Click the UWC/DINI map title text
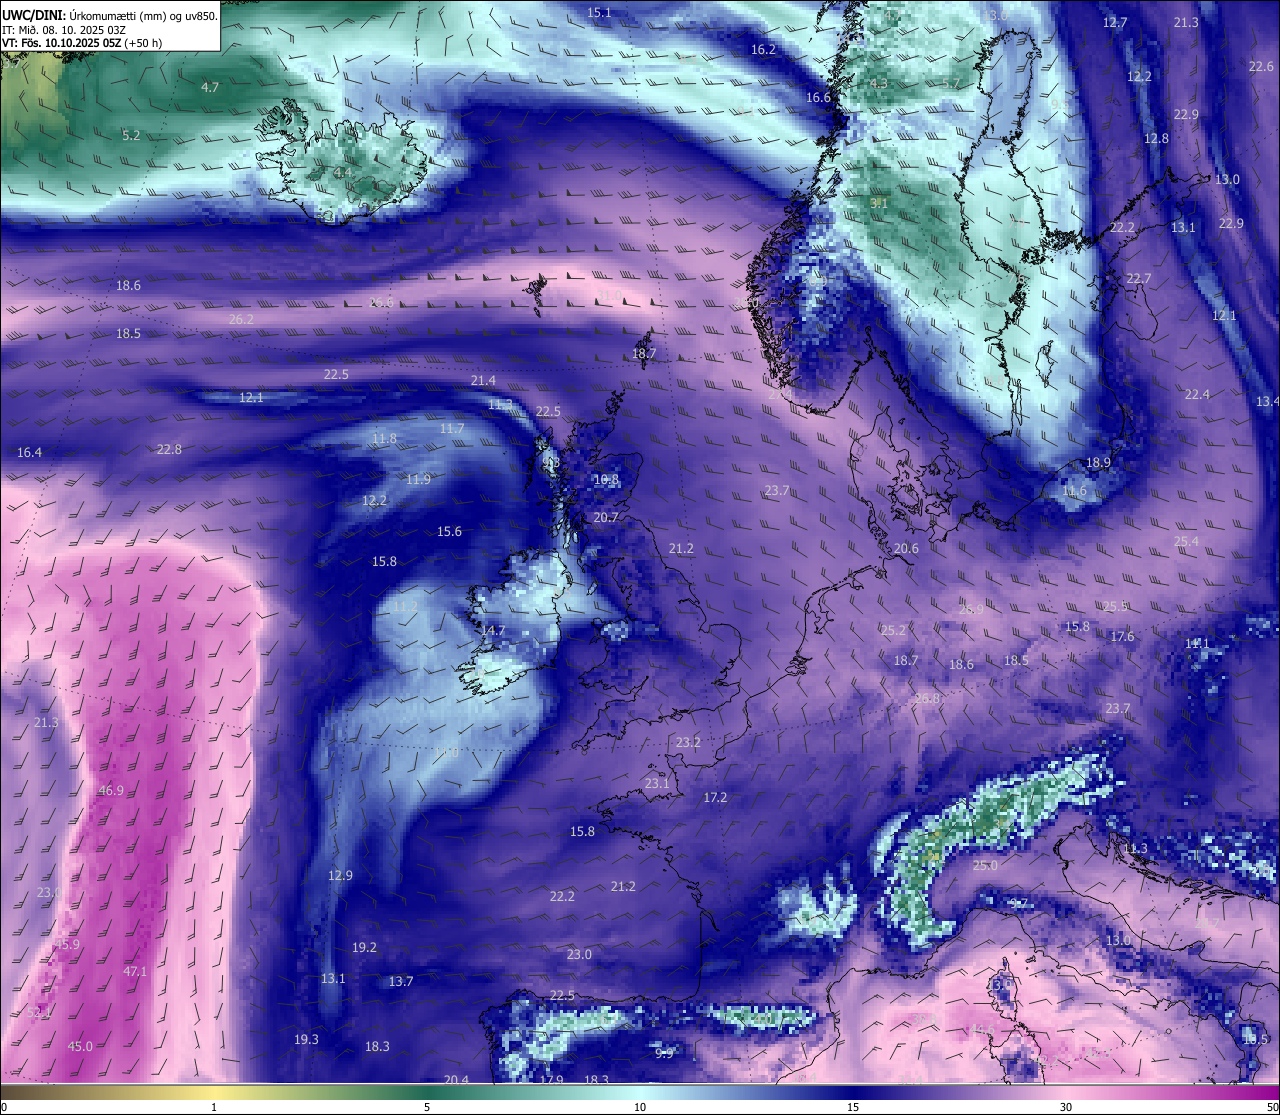This screenshot has height=1115, width=1280. point(110,15)
